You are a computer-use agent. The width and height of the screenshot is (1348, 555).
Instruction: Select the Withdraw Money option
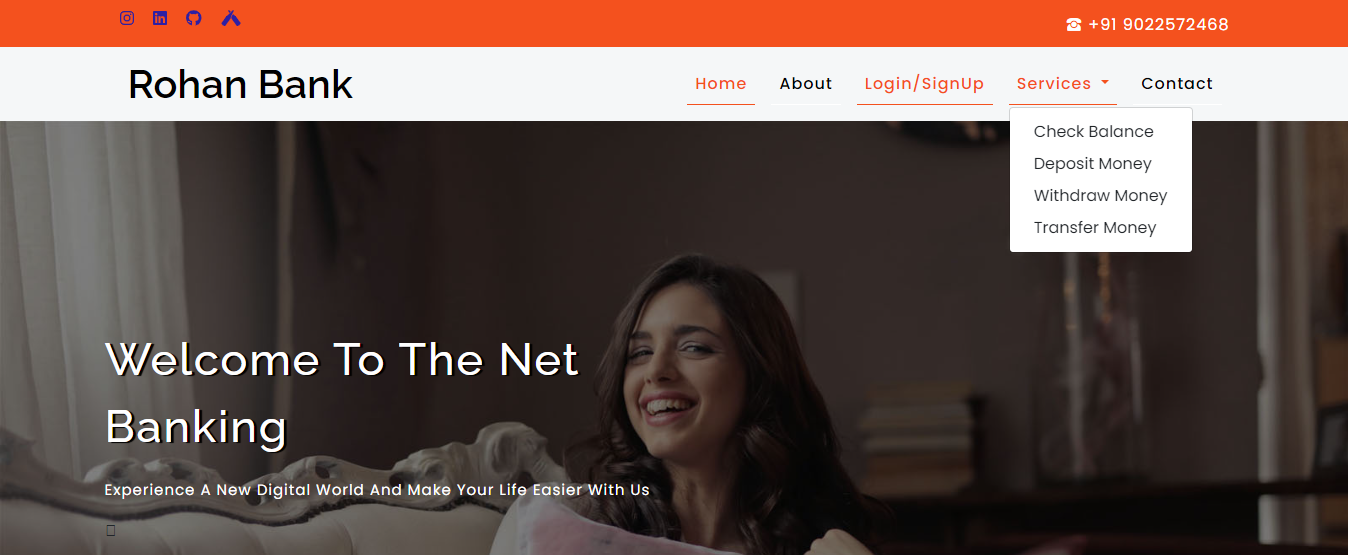[1100, 196]
